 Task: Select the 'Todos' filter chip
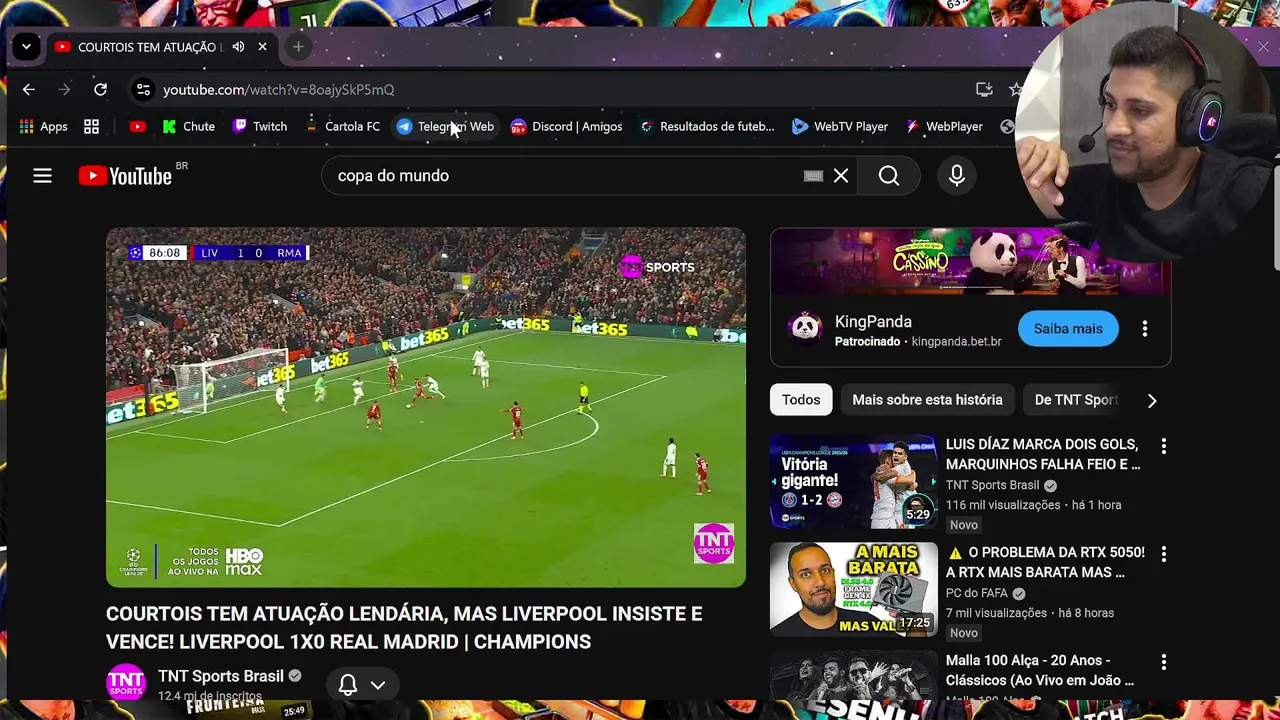point(801,400)
